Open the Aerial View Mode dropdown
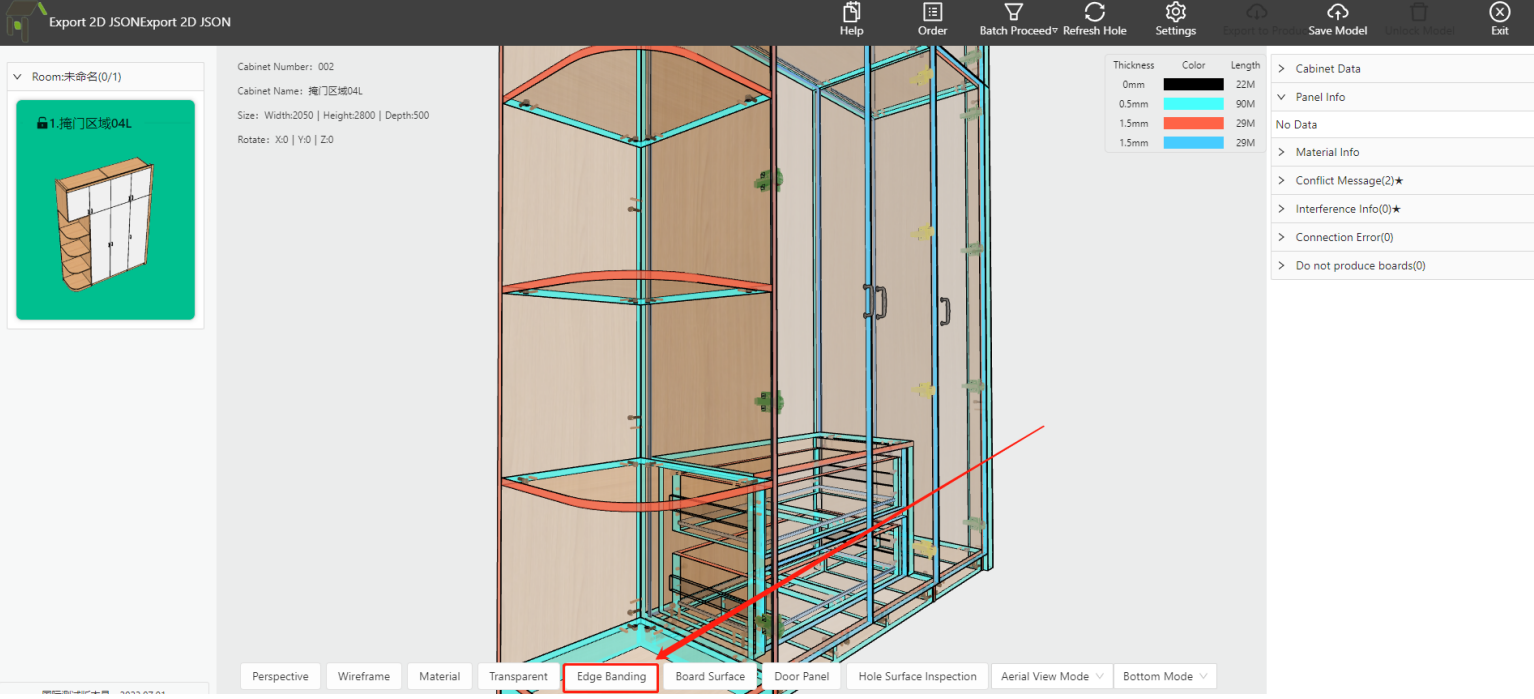 [x=1053, y=677]
